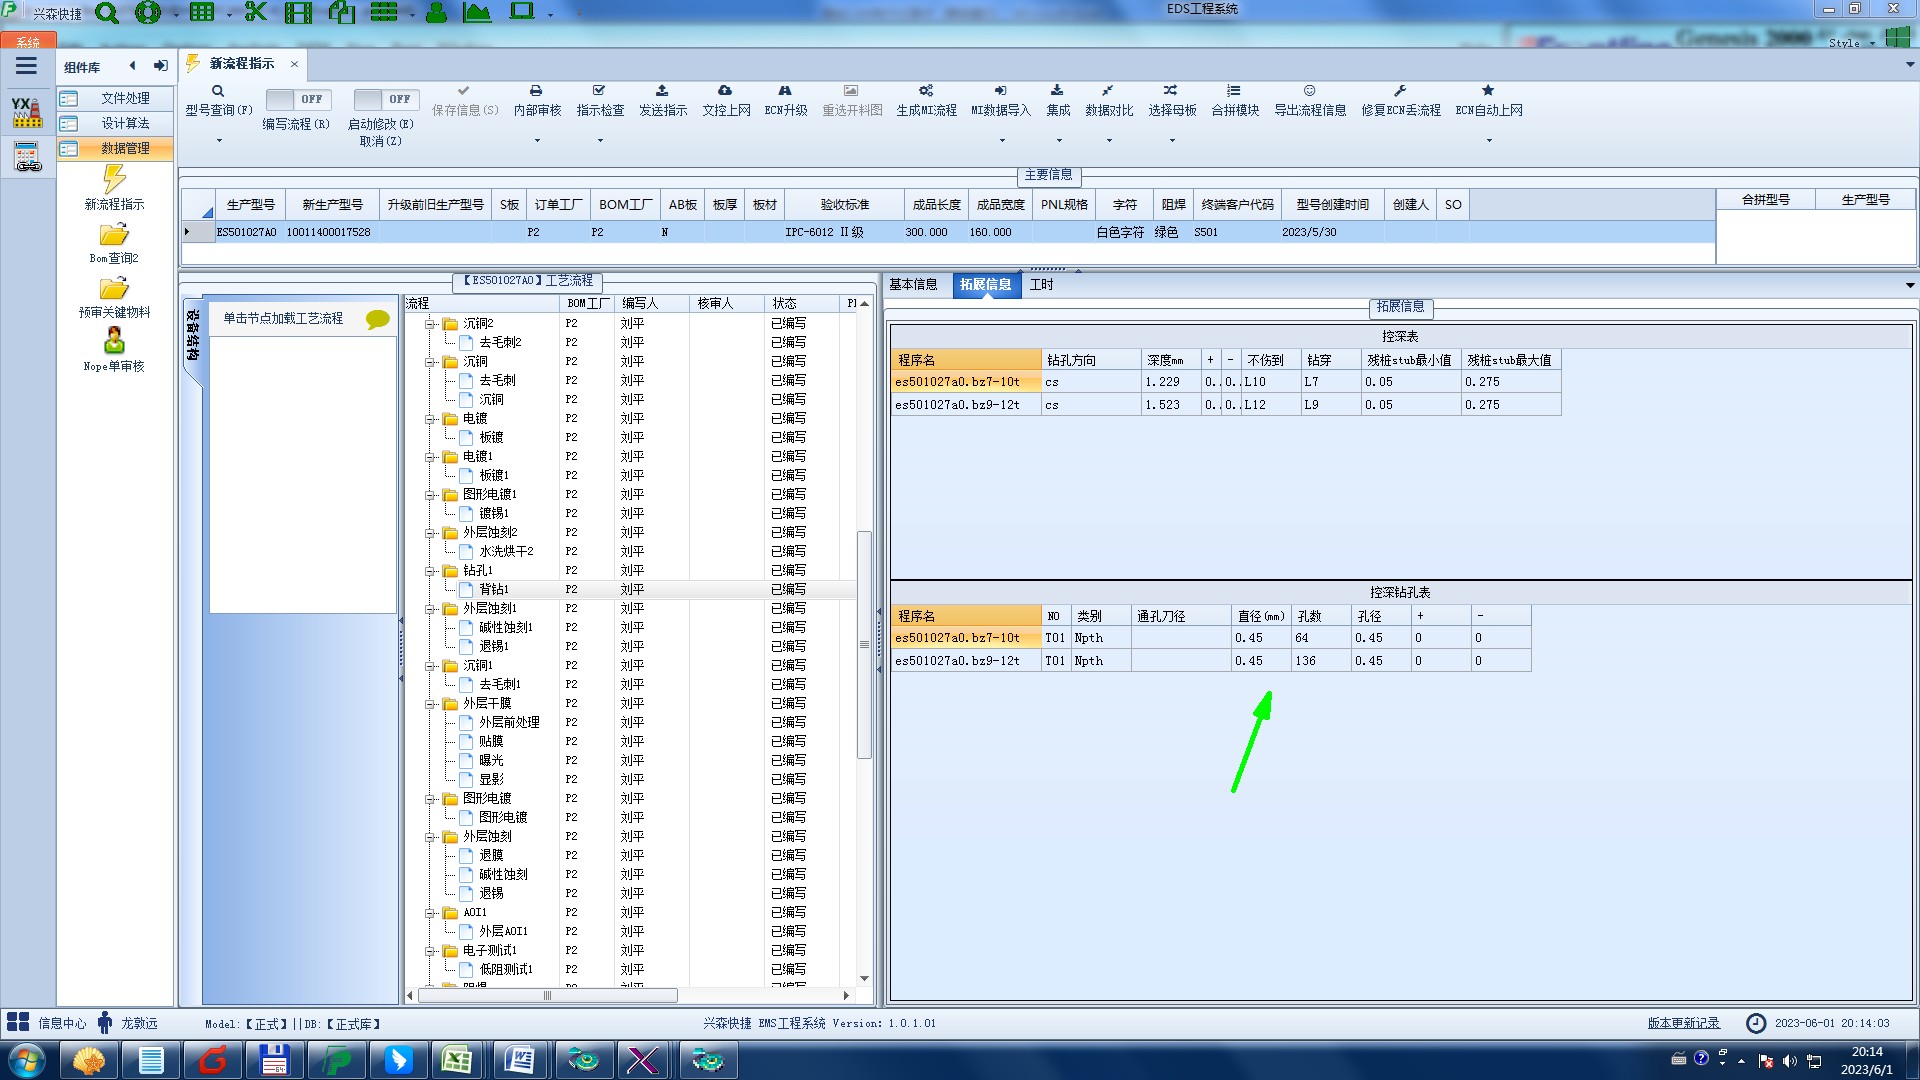Open Excel from the Windows taskbar
The width and height of the screenshot is (1920, 1080).
click(457, 1060)
